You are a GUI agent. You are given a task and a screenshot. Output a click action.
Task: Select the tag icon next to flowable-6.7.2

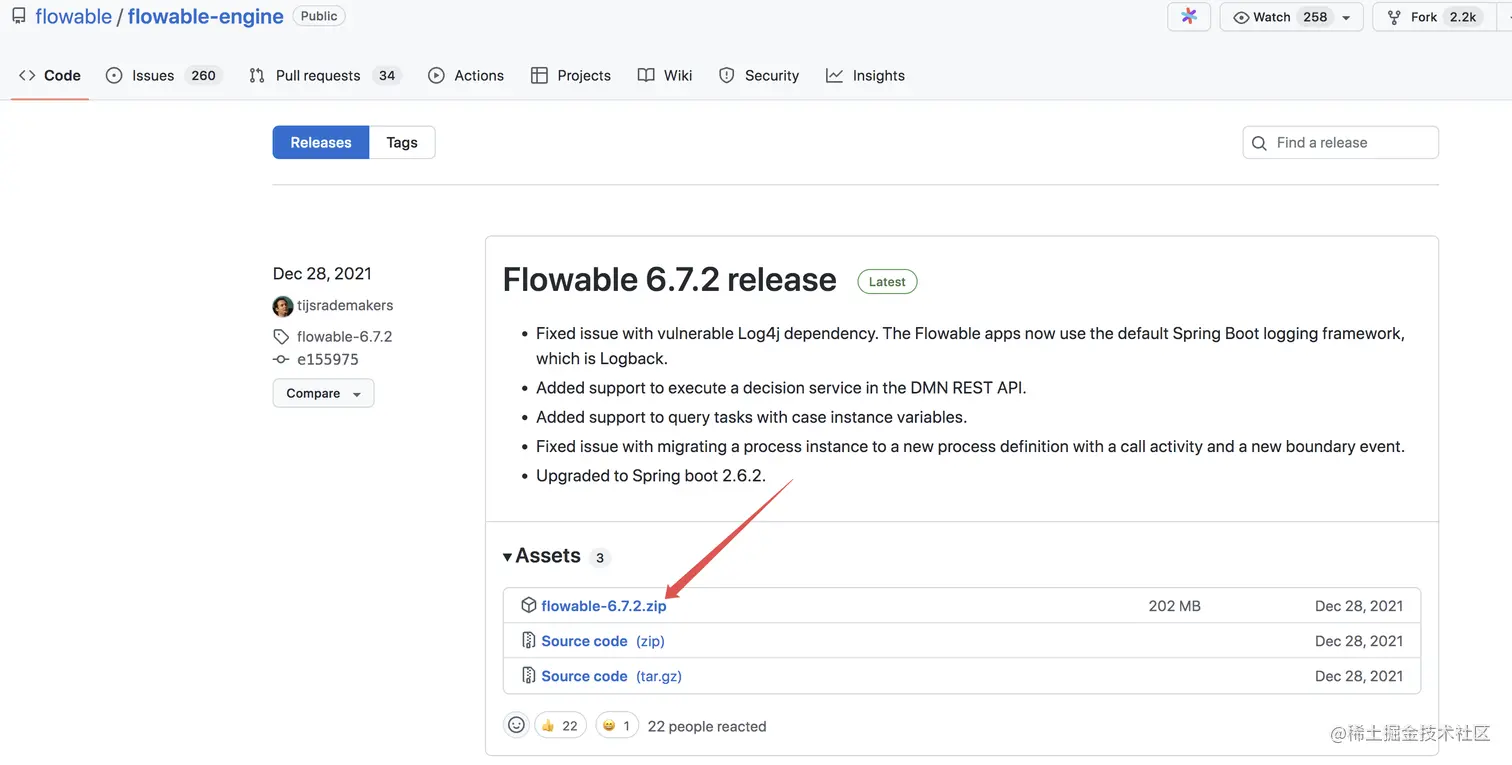tap(281, 336)
